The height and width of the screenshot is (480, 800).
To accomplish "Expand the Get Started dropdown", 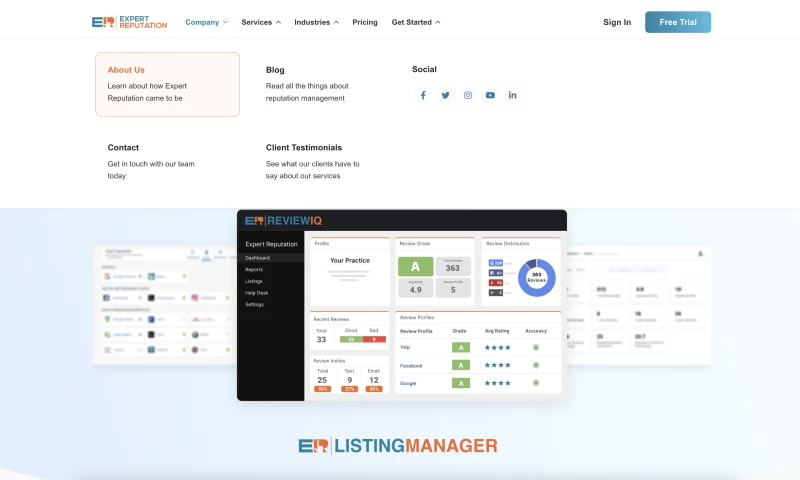I will pos(415,22).
